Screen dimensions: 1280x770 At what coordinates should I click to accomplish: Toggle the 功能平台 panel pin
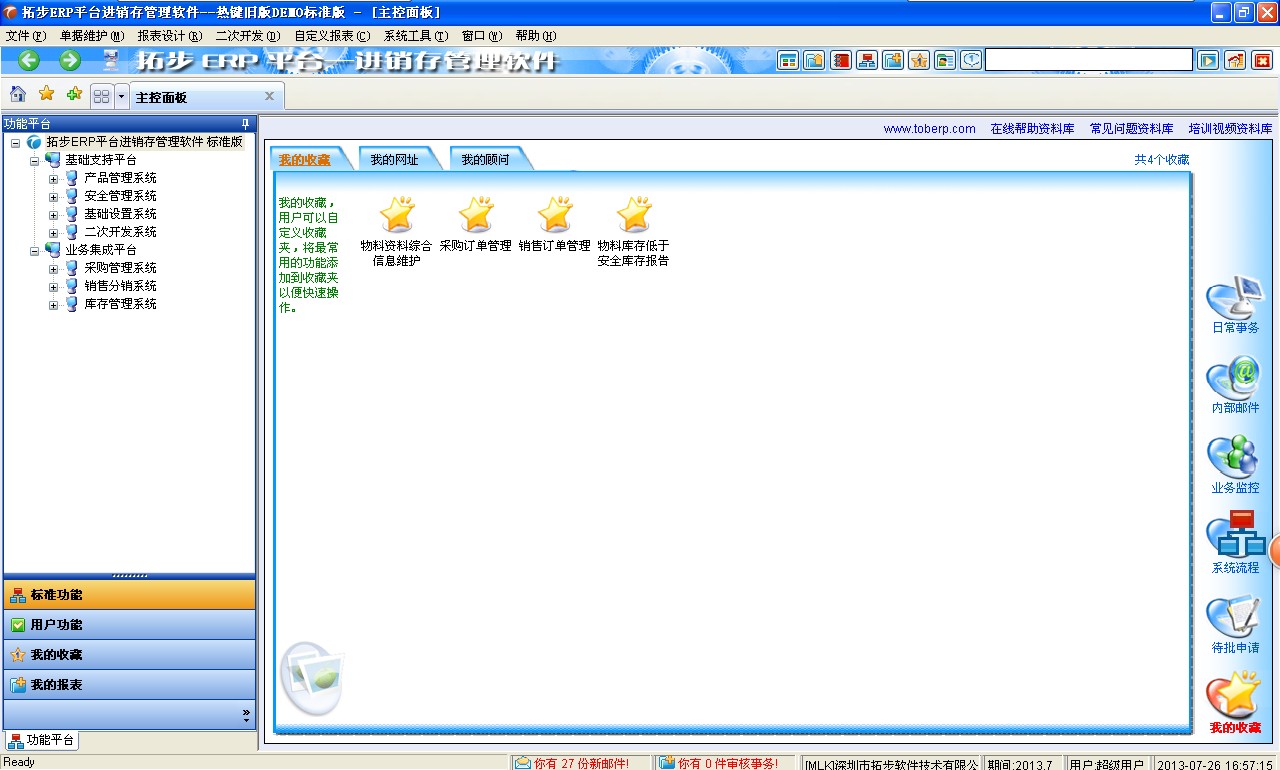pyautogui.click(x=246, y=124)
